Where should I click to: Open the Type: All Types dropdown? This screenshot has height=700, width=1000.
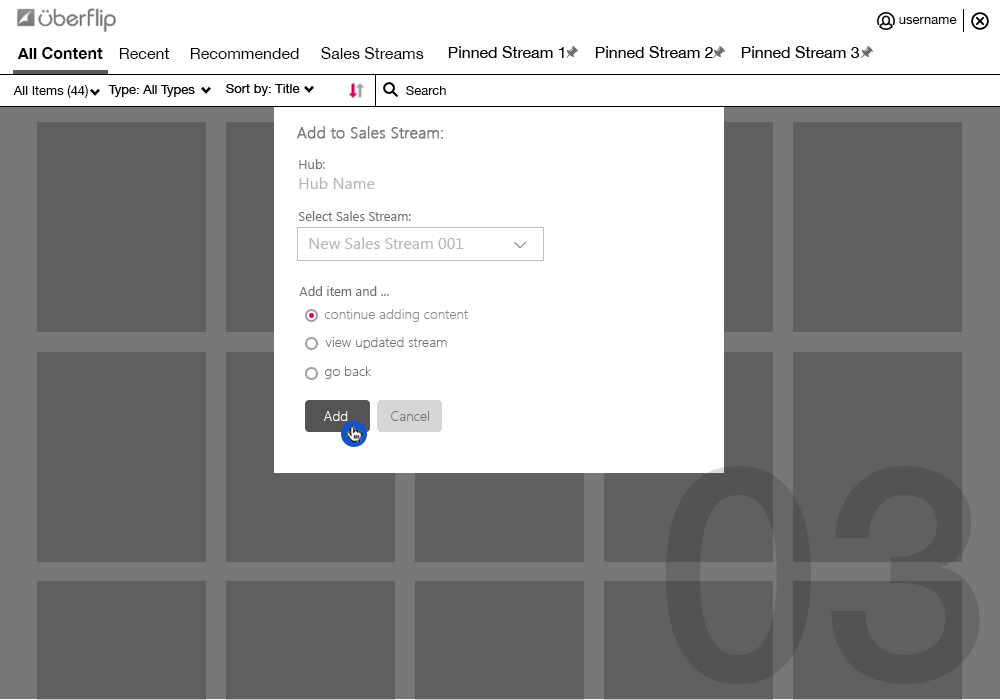click(x=159, y=90)
